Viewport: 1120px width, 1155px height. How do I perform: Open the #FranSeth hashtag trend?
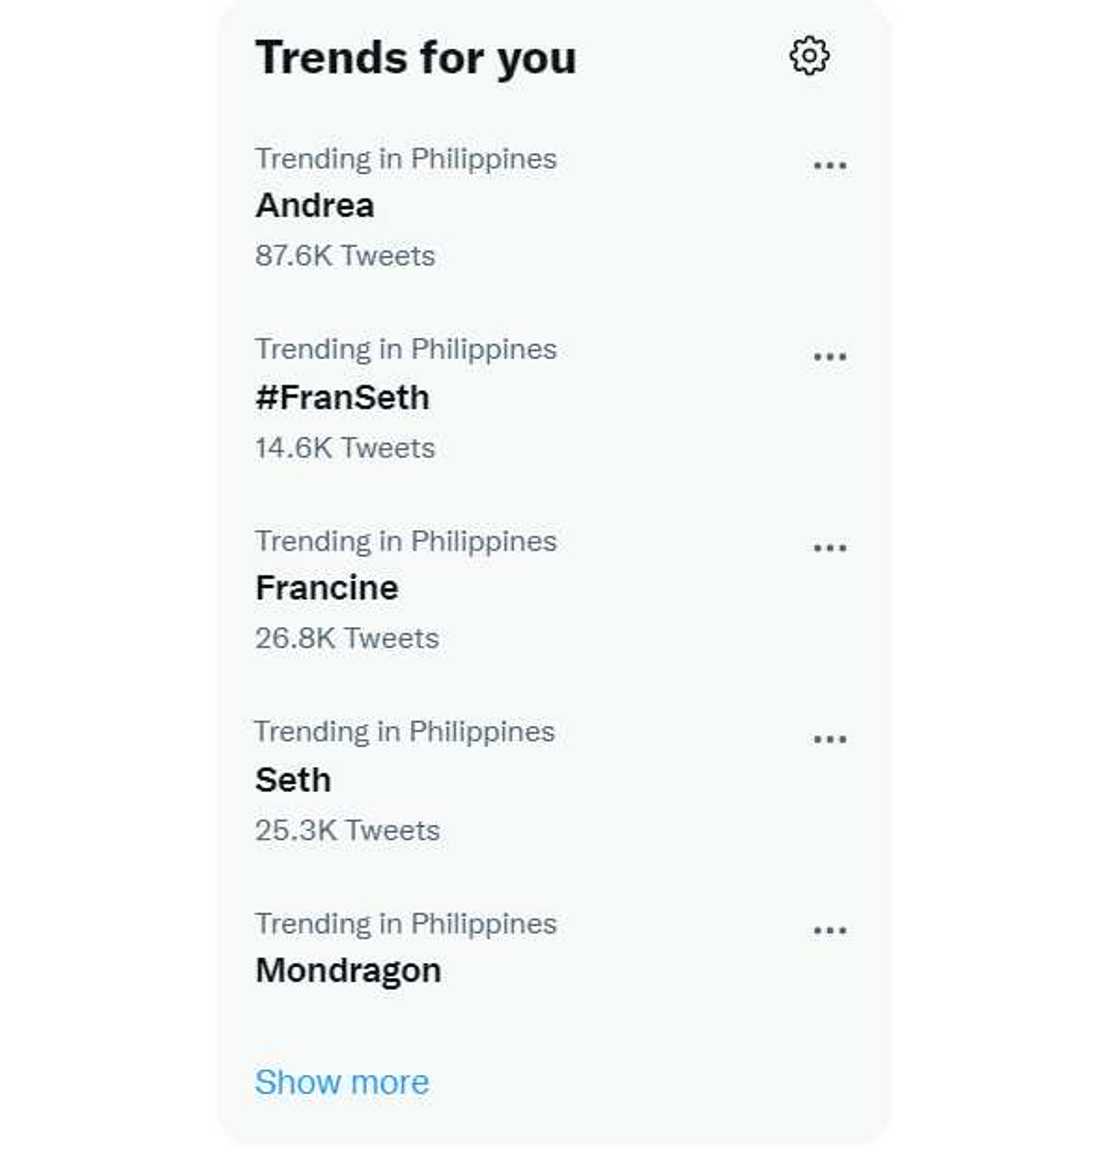(343, 397)
